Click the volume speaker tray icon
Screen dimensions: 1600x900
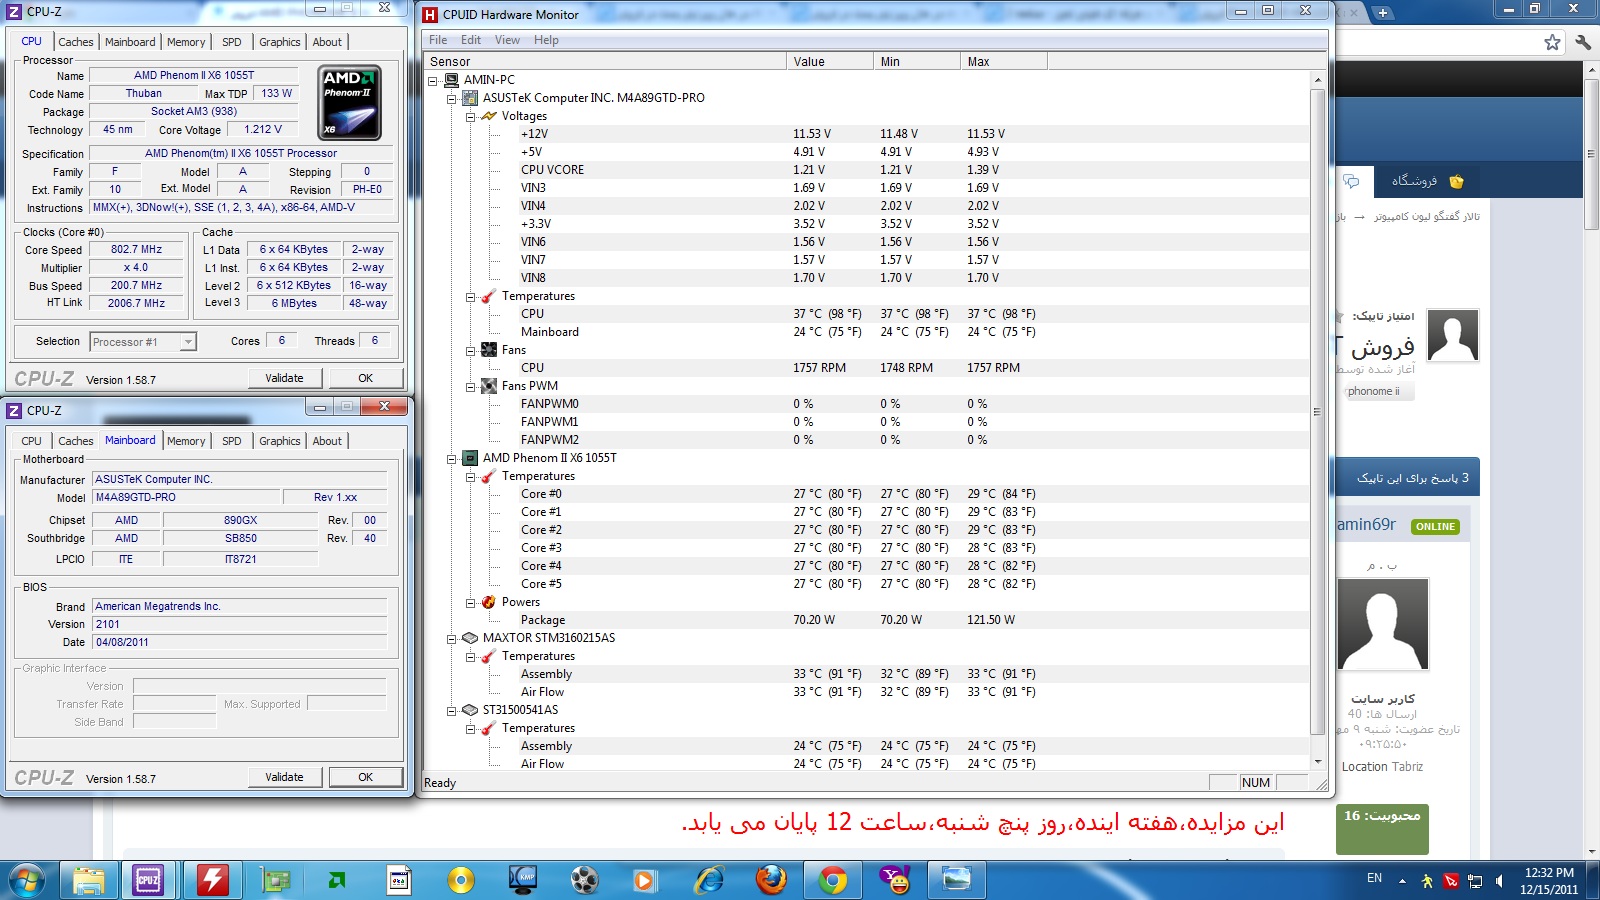click(1498, 881)
